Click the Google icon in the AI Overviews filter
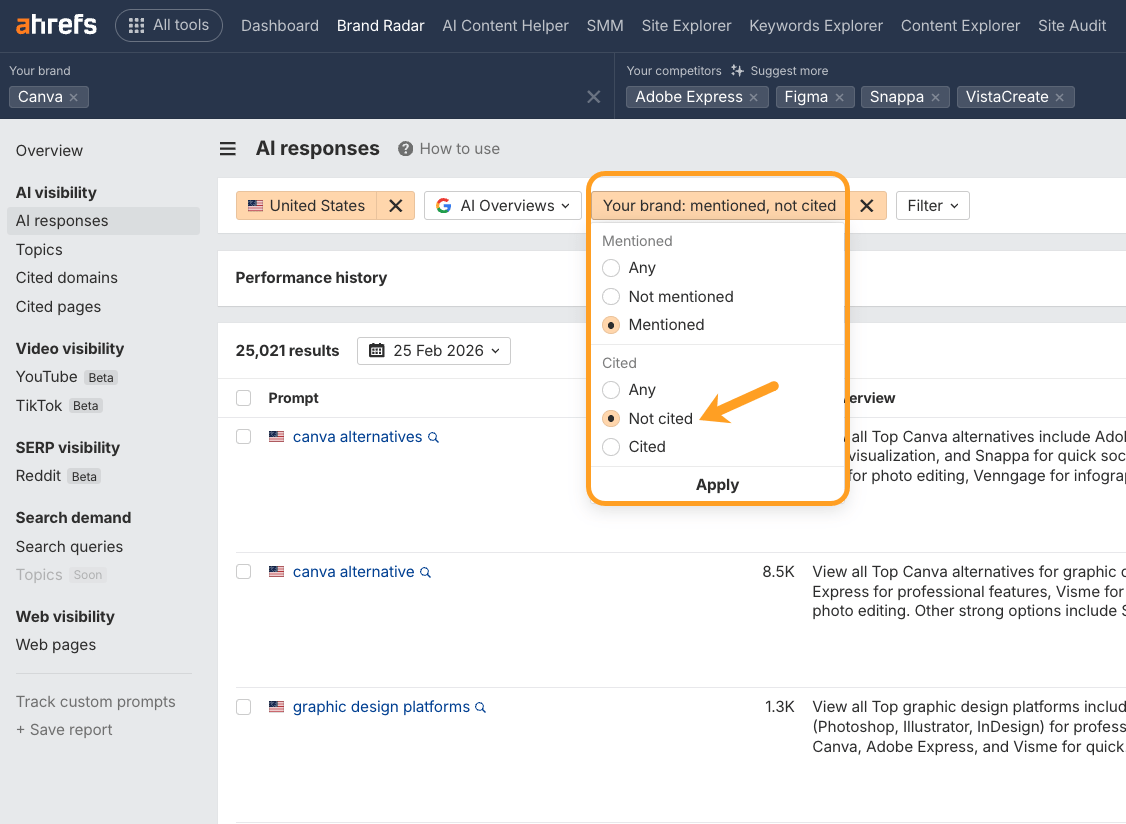Image resolution: width=1126 pixels, height=824 pixels. click(x=442, y=205)
